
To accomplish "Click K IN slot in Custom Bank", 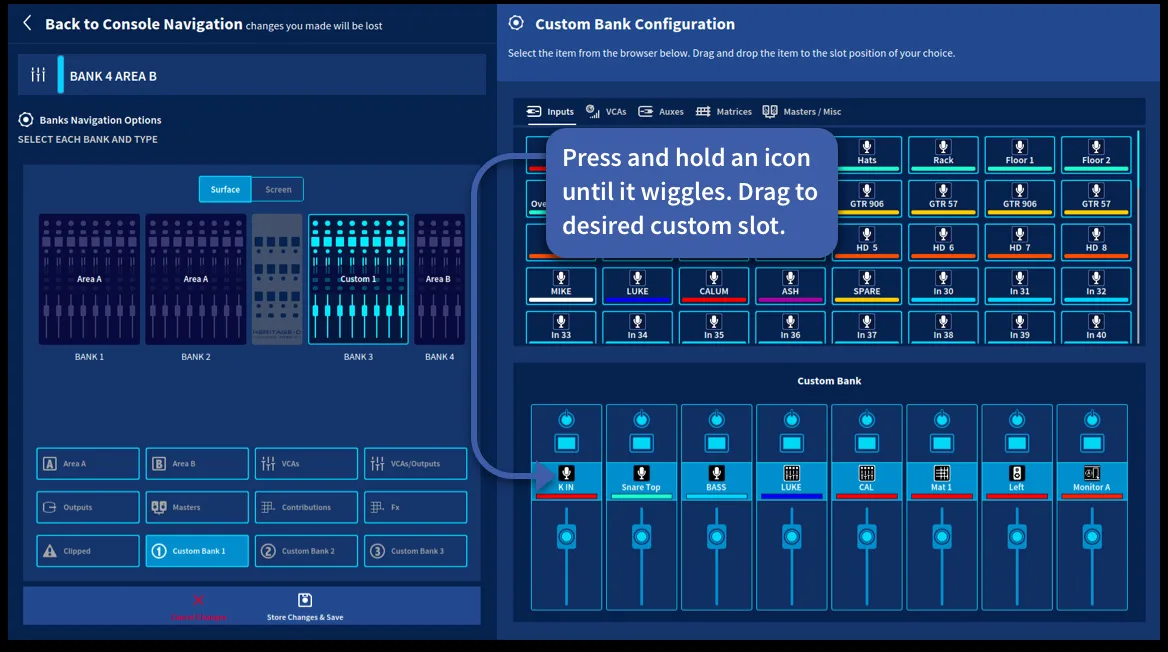I will (566, 480).
